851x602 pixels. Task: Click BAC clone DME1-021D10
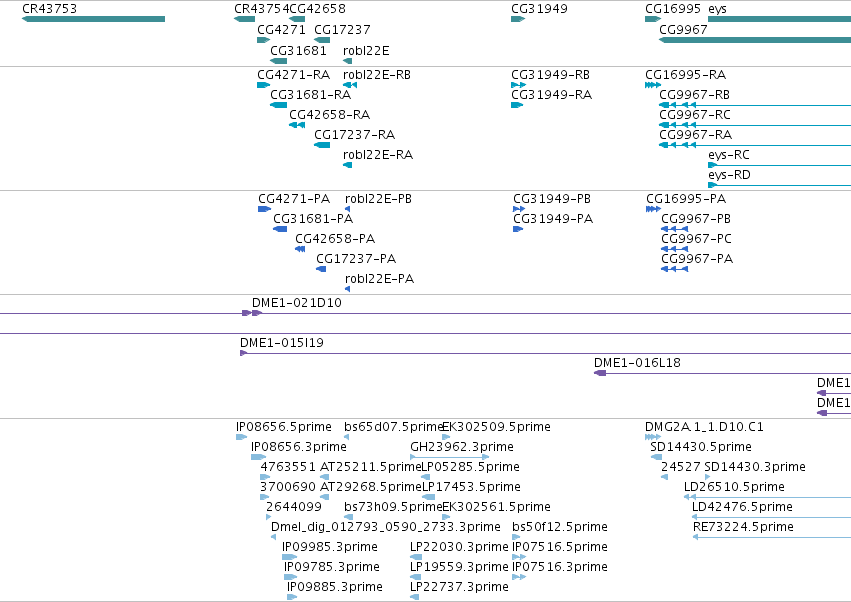point(297,303)
